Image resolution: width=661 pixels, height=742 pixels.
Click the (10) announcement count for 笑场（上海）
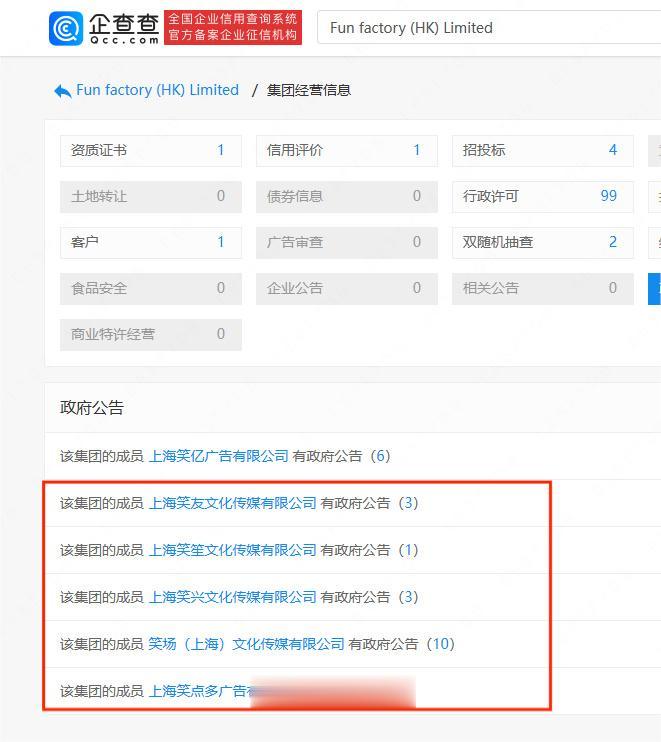point(441,644)
